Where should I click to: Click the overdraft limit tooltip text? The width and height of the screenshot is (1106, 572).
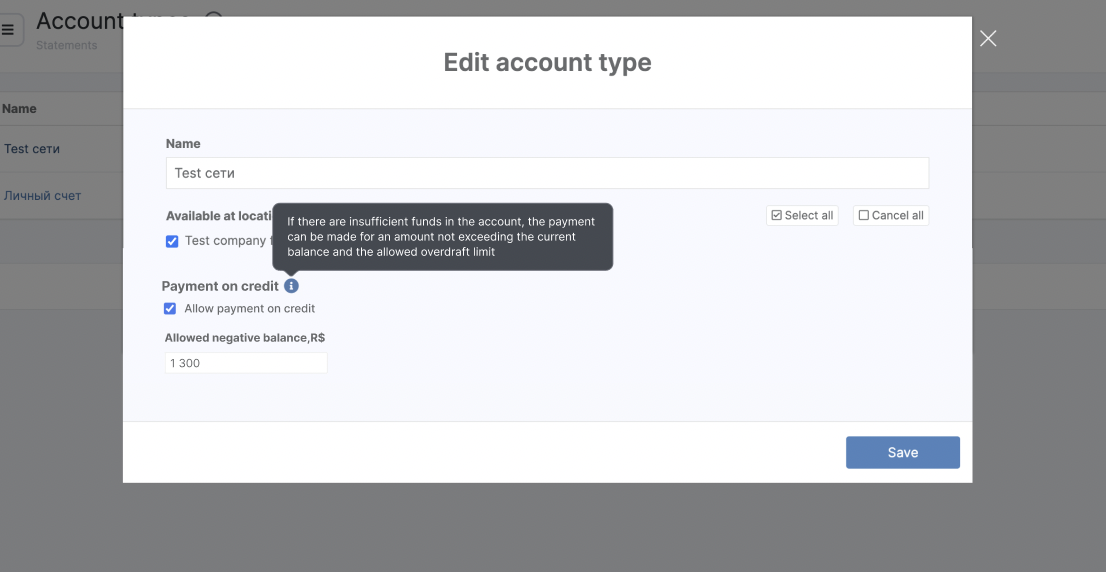click(x=441, y=237)
